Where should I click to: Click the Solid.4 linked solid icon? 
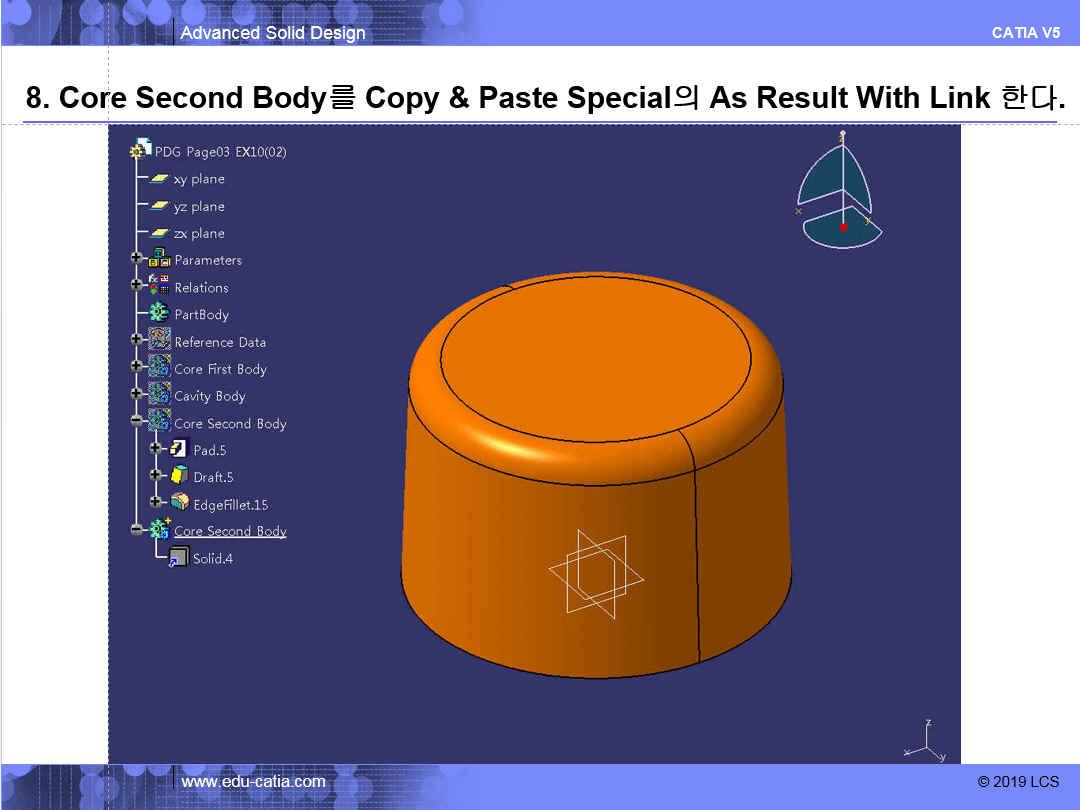(x=179, y=558)
